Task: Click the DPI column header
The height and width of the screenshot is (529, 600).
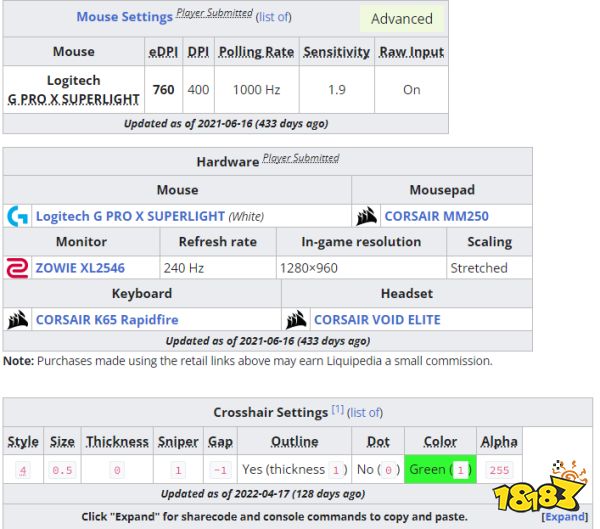Action: coord(198,52)
